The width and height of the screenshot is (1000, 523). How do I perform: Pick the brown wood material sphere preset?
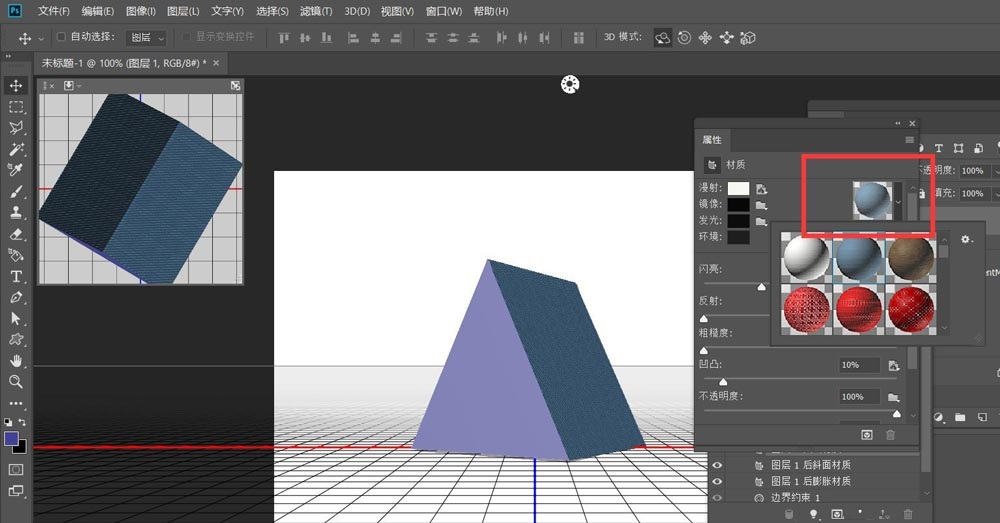pos(911,257)
